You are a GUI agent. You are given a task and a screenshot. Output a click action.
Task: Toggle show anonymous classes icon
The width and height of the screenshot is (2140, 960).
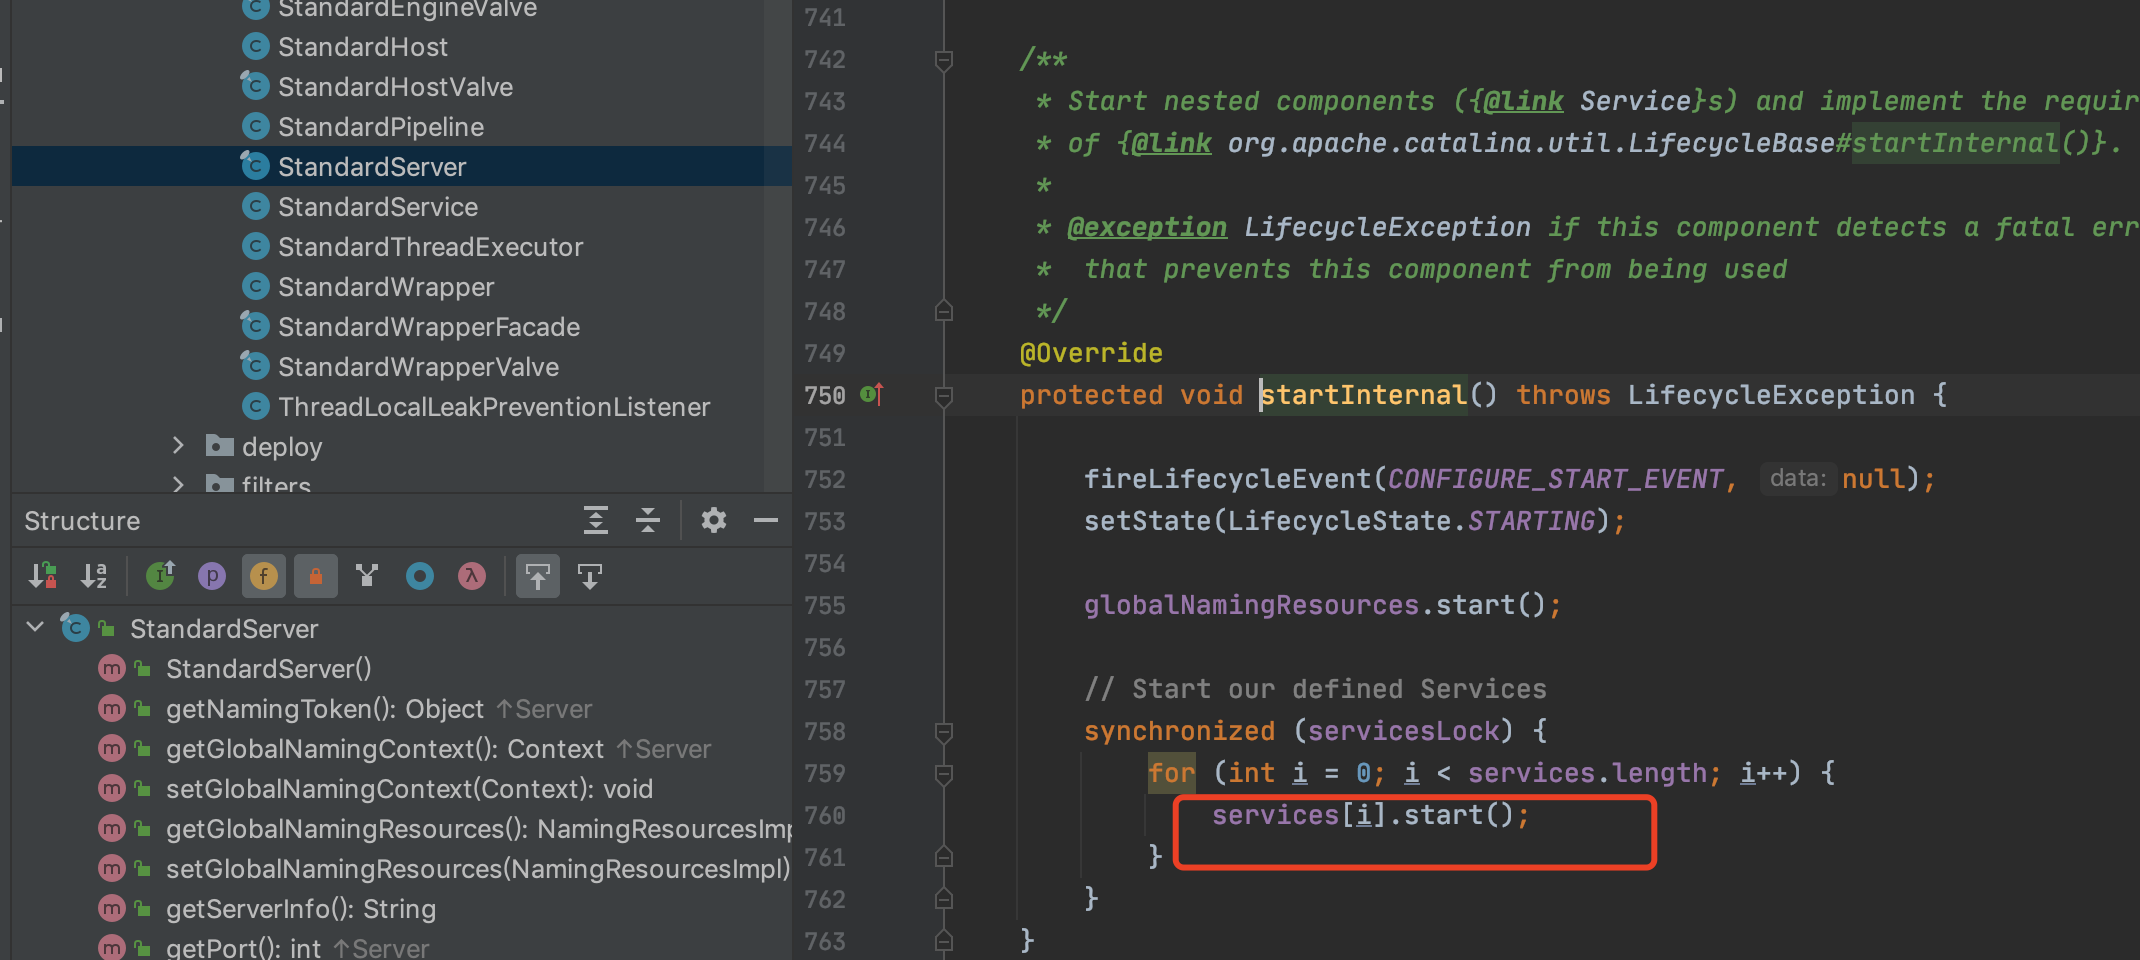pyautogui.click(x=420, y=576)
